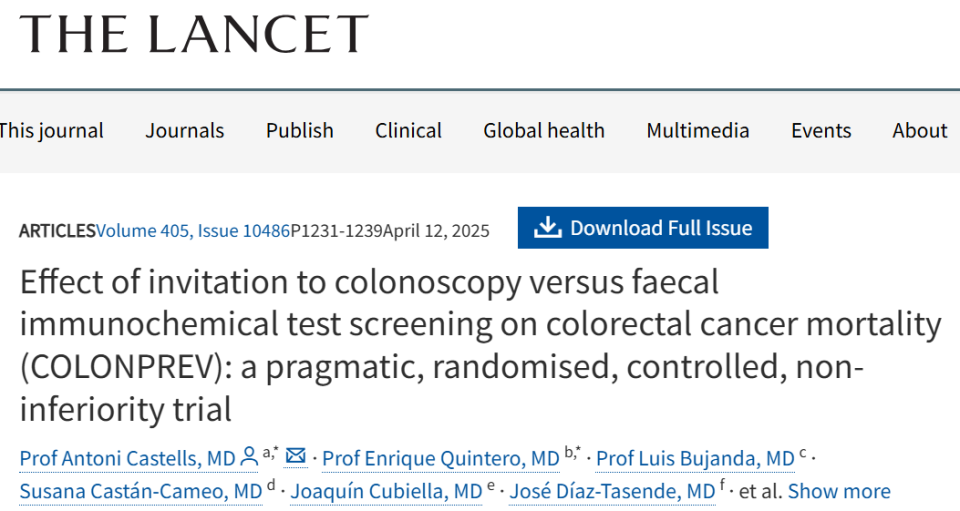Open the About menu

click(920, 131)
